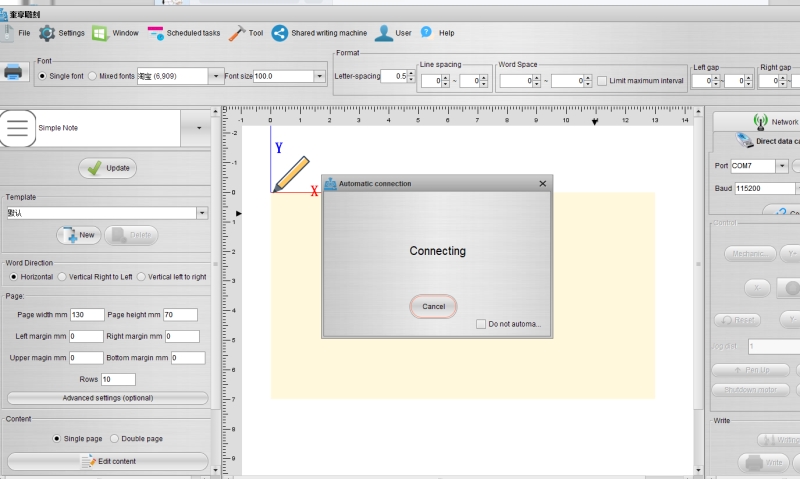Select Vertical Right to Left direction

pos(62,277)
